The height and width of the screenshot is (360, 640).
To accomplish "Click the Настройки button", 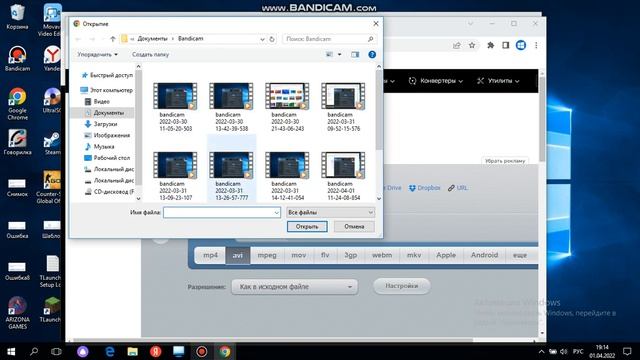I will click(402, 286).
